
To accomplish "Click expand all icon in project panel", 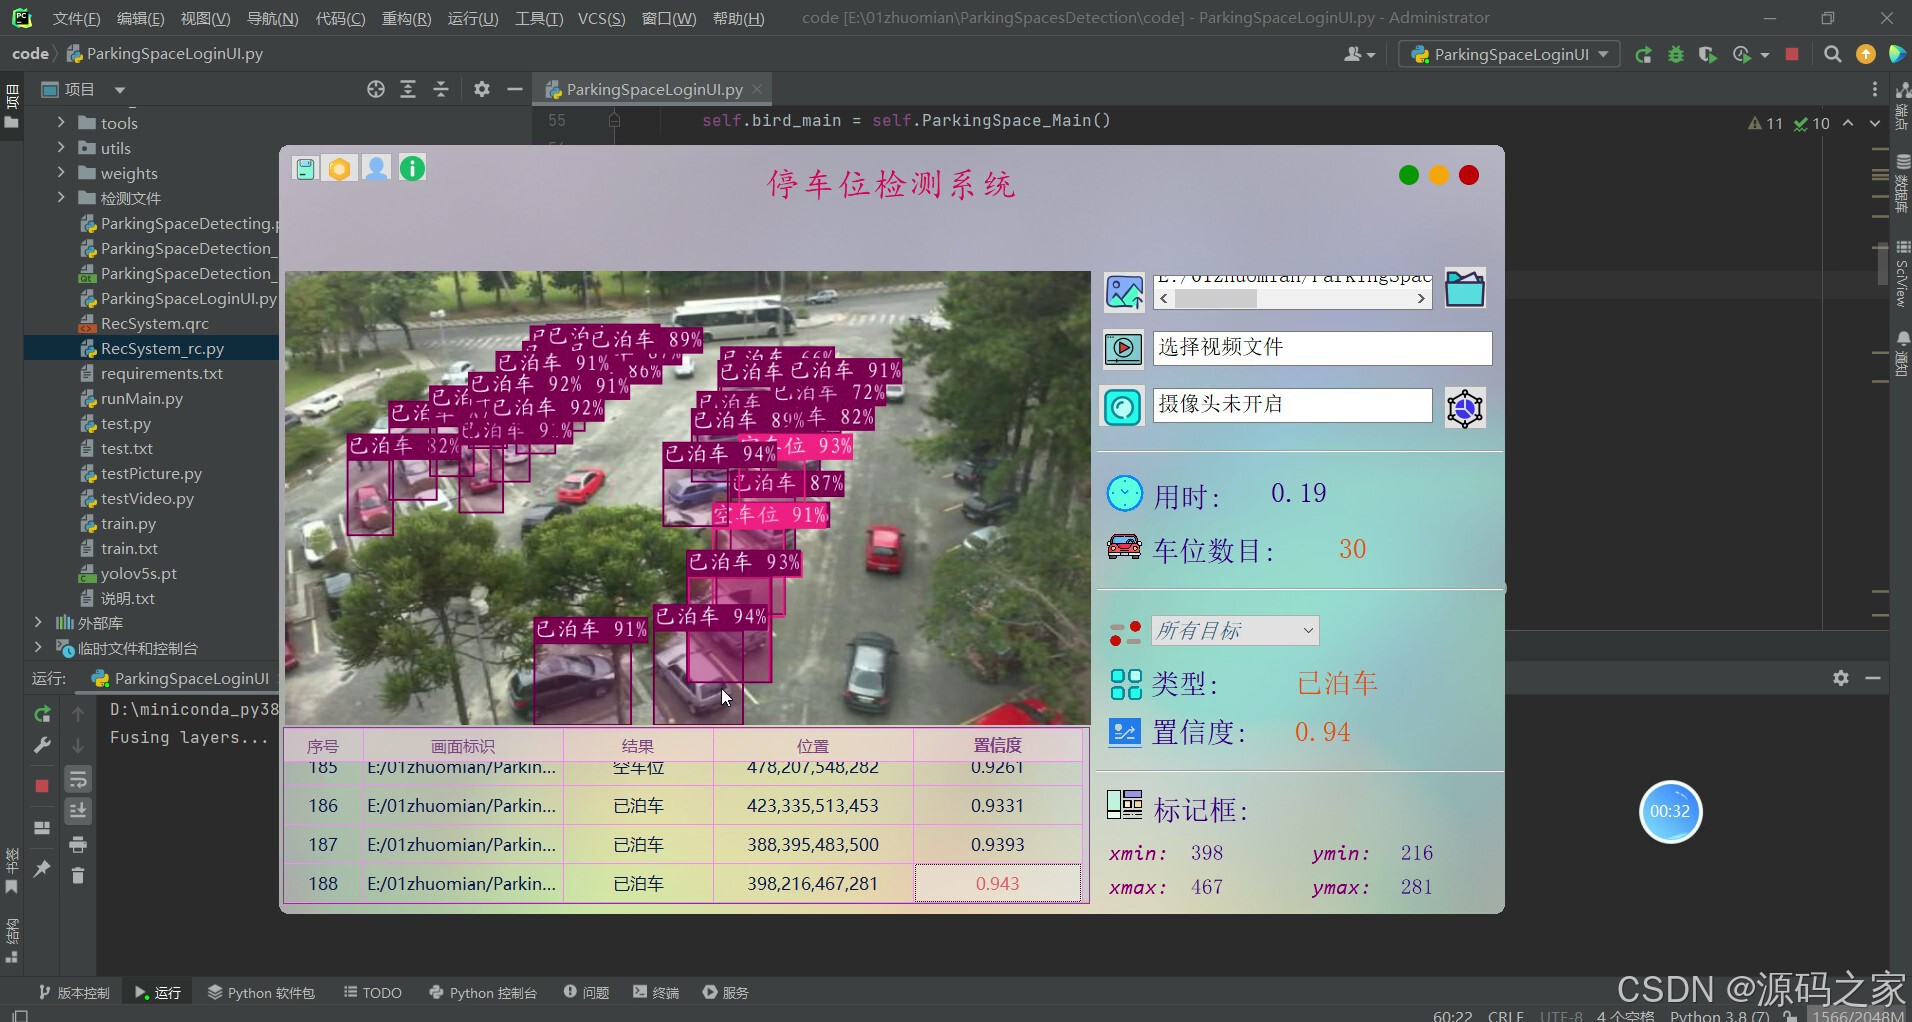I will tap(408, 89).
